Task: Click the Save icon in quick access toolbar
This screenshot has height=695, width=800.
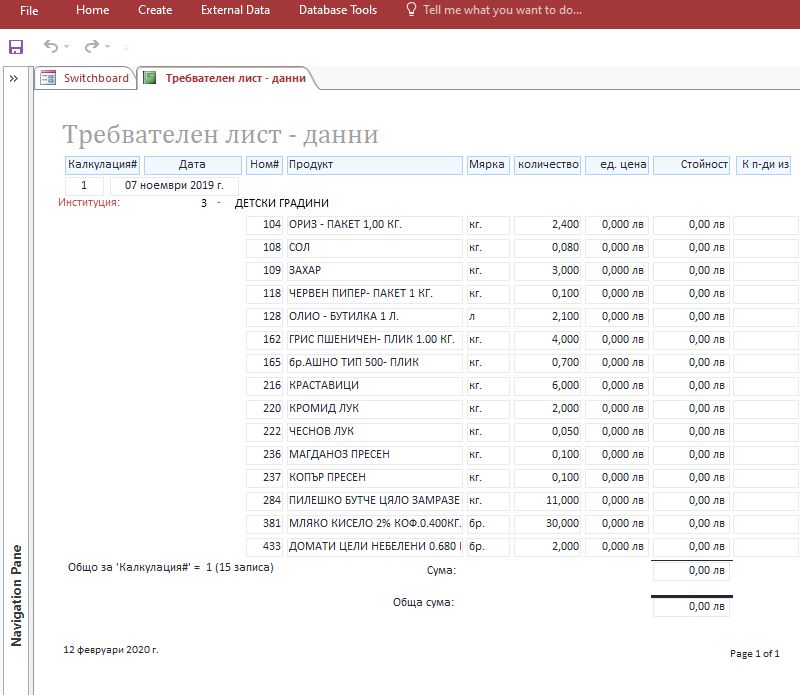Action: pyautogui.click(x=16, y=47)
